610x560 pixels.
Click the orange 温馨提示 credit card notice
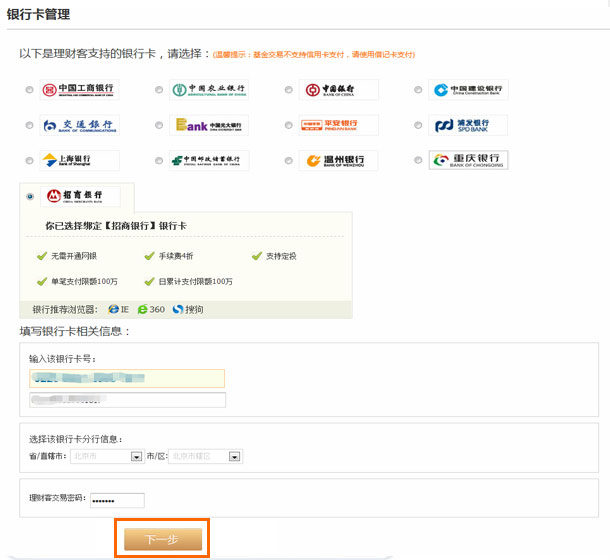(314, 54)
